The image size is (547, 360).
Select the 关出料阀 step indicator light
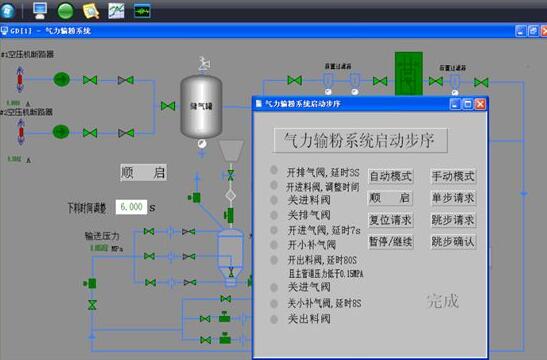pos(274,319)
